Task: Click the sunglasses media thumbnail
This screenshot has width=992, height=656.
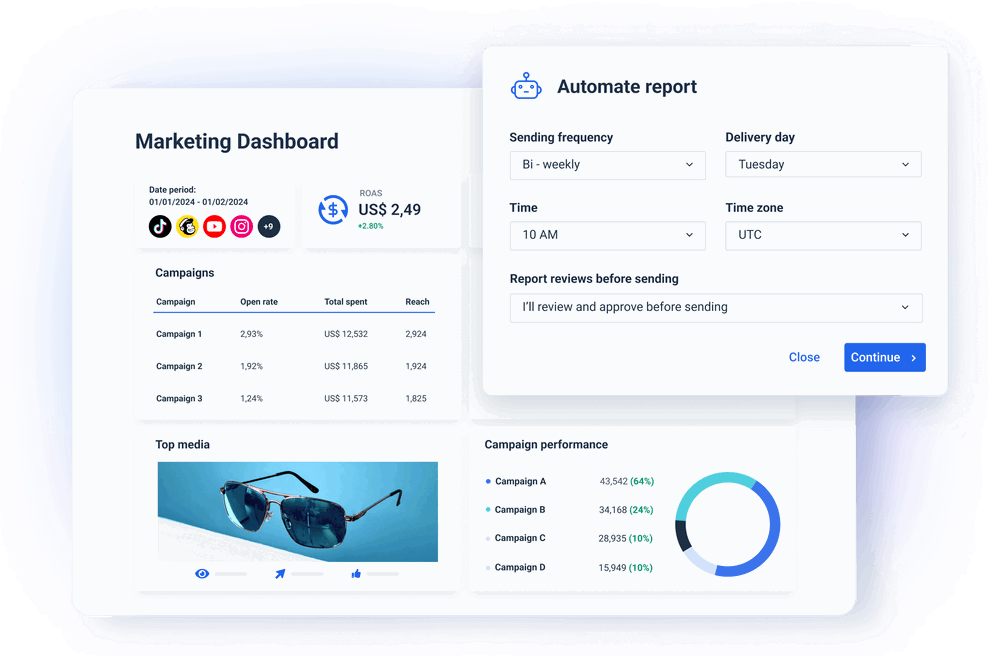Action: 297,510
